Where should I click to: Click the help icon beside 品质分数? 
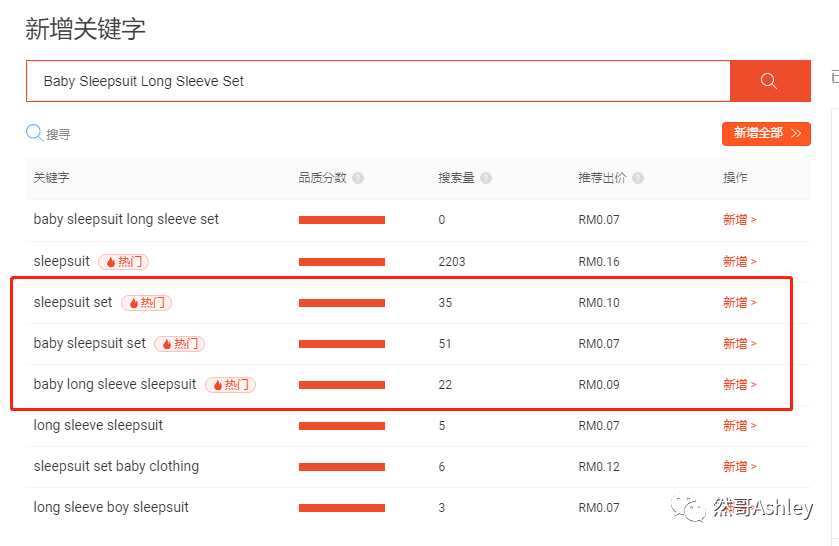(x=358, y=178)
